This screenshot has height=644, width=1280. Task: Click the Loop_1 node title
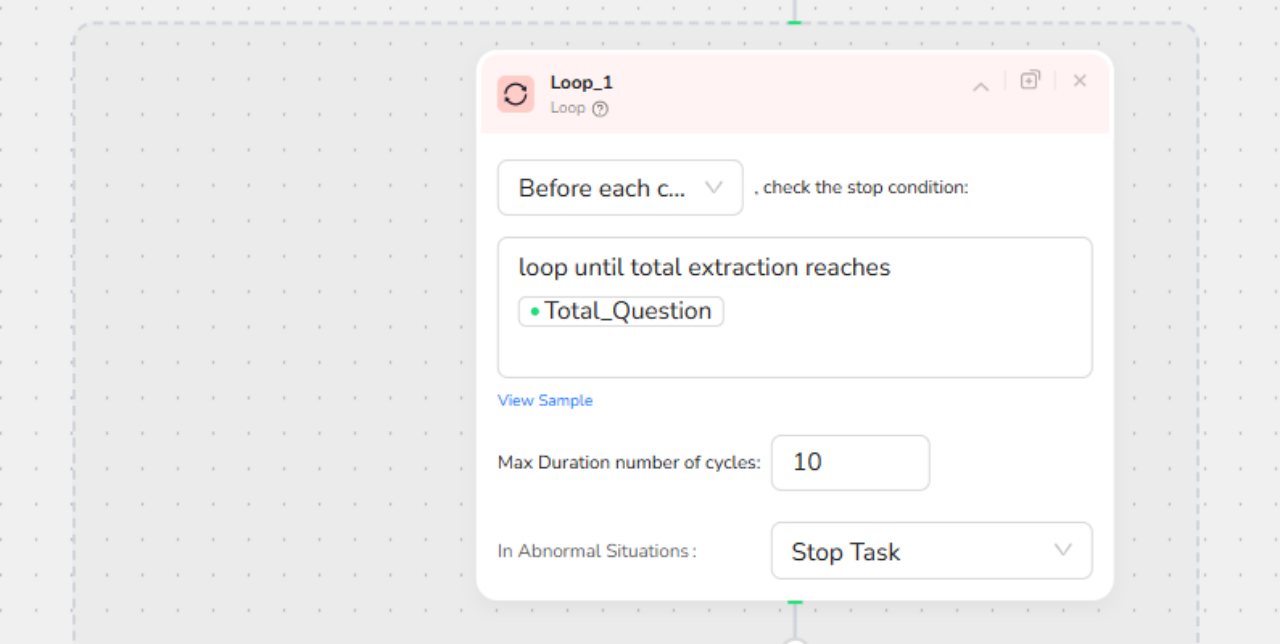pos(581,83)
